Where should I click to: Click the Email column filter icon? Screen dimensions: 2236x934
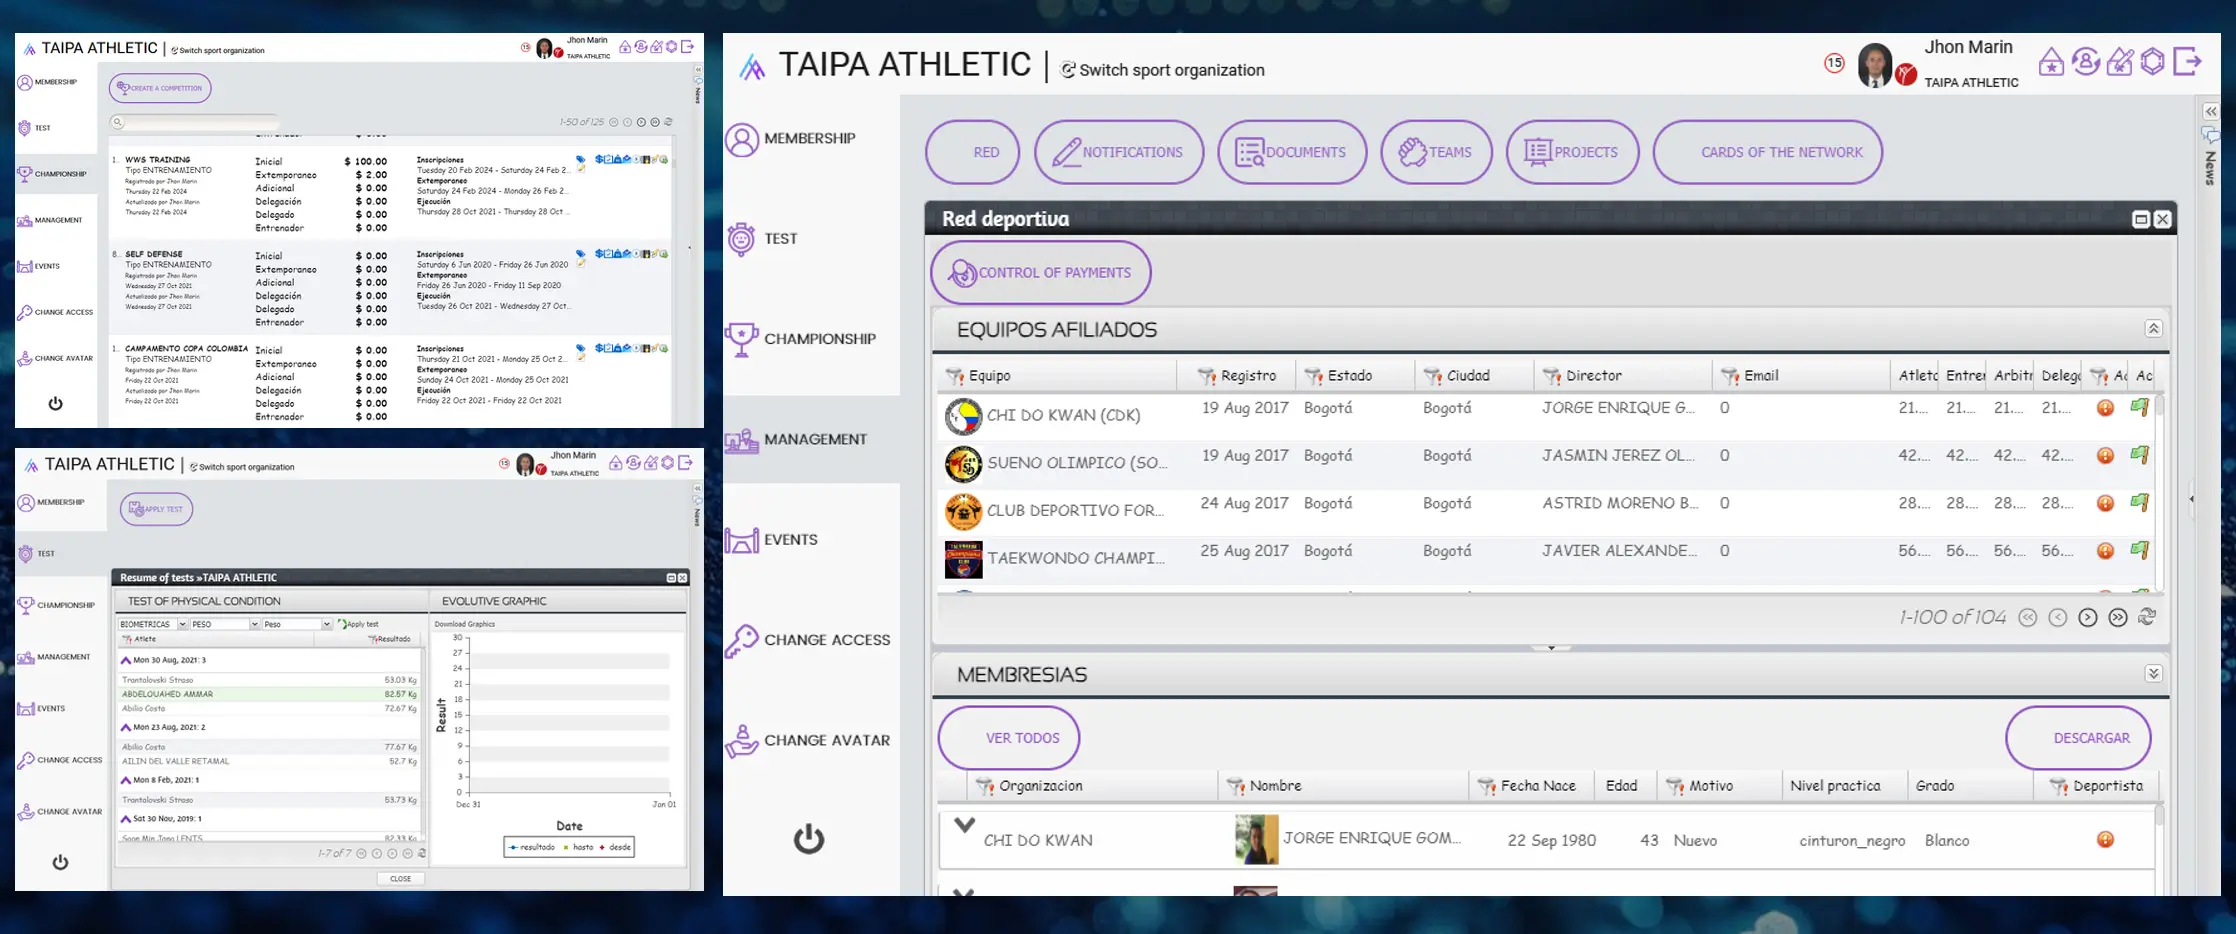pyautogui.click(x=1730, y=376)
